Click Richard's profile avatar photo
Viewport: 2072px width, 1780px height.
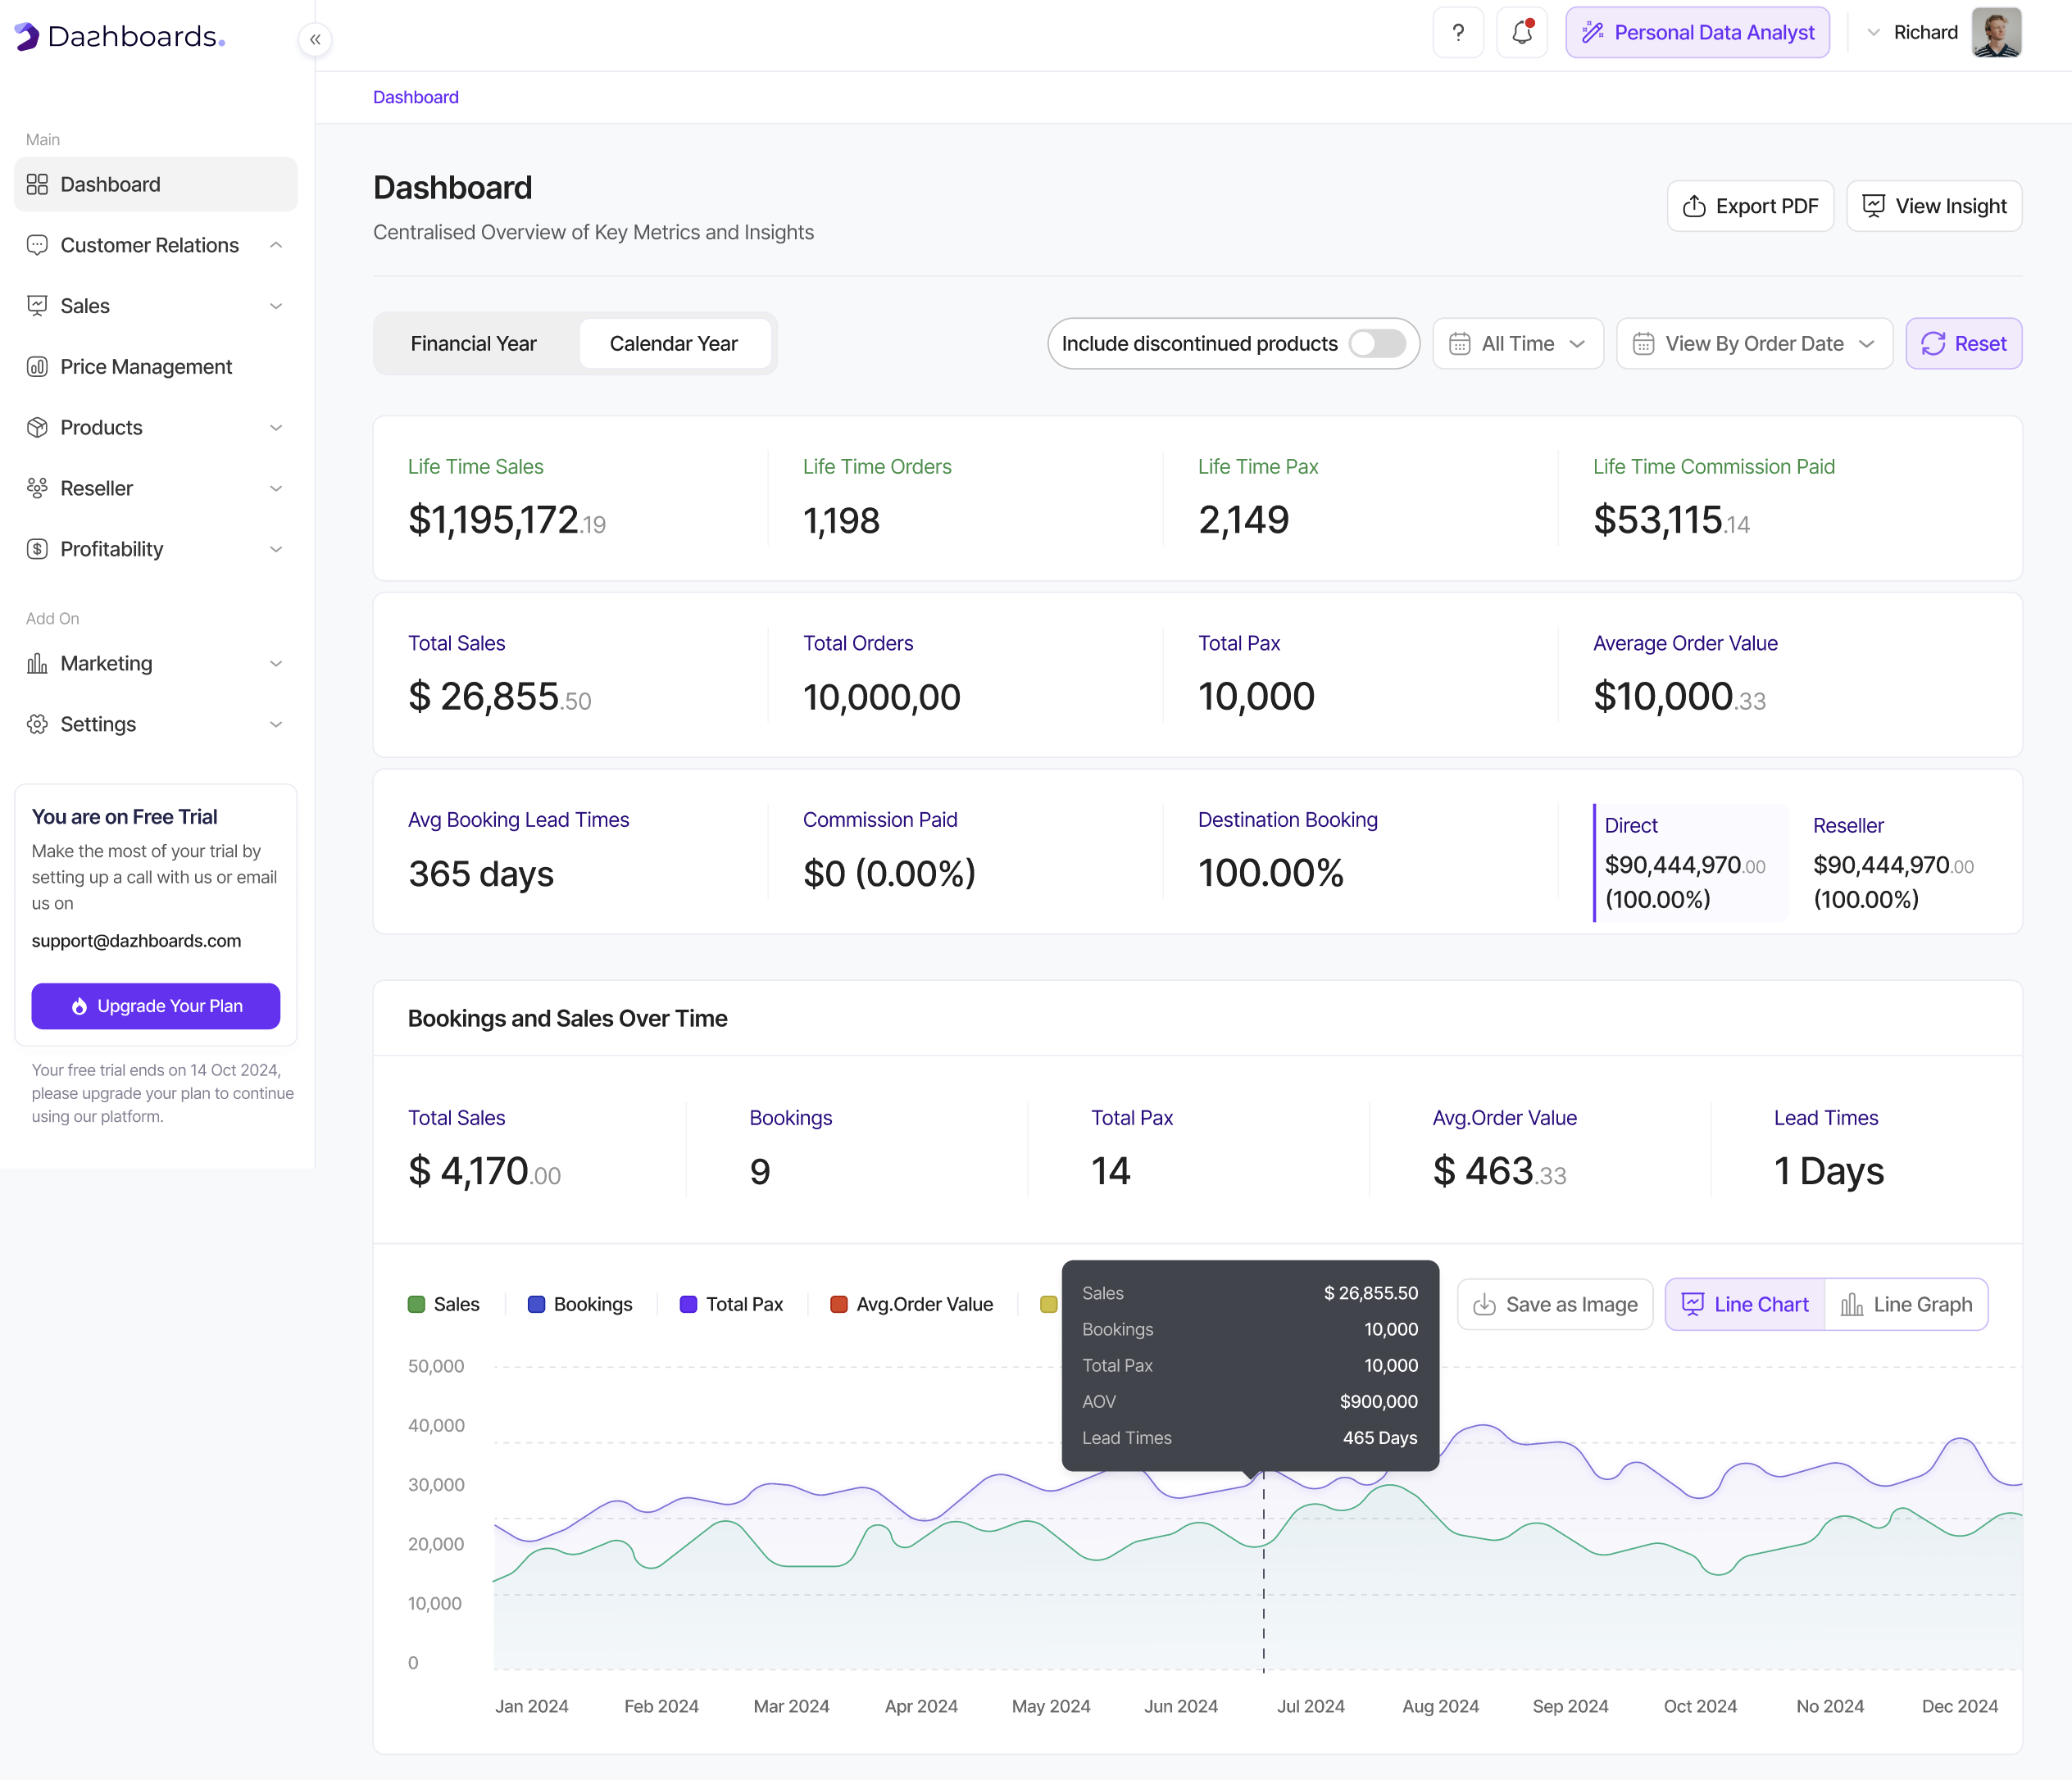pos(1996,33)
